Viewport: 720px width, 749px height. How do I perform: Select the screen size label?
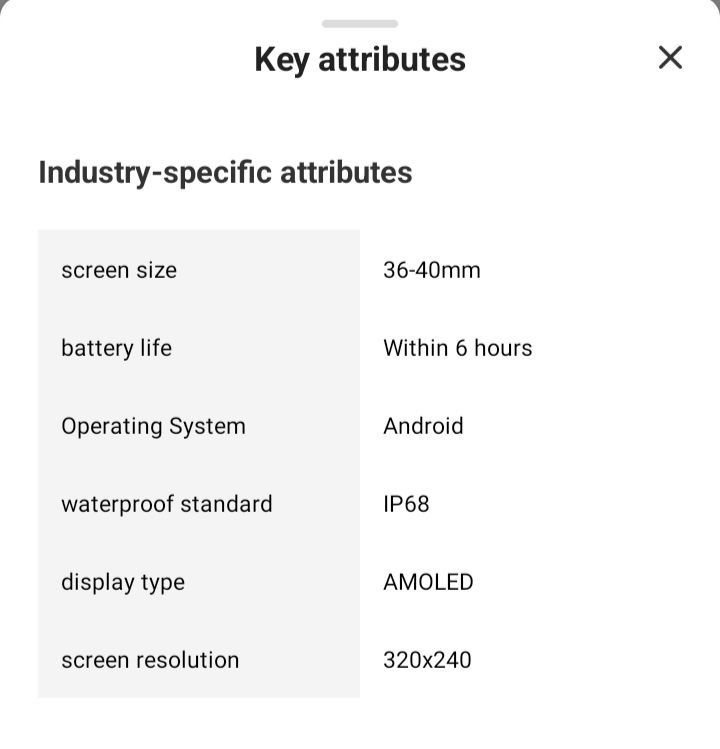point(119,270)
